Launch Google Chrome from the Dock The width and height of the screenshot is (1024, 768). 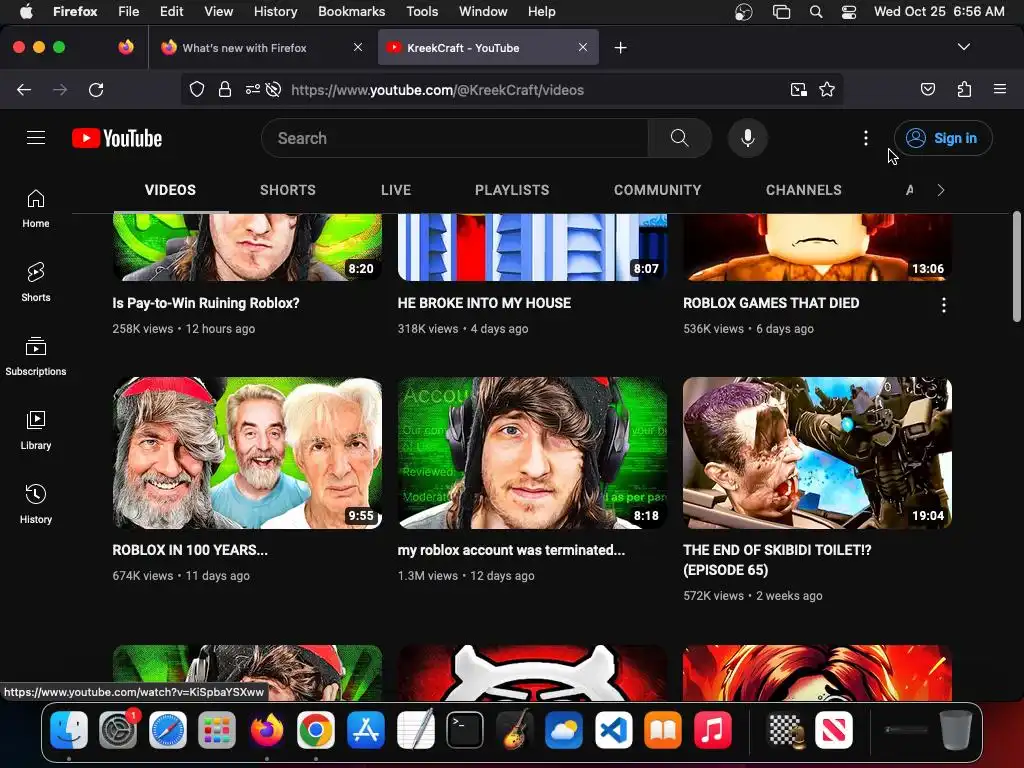pyautogui.click(x=316, y=729)
